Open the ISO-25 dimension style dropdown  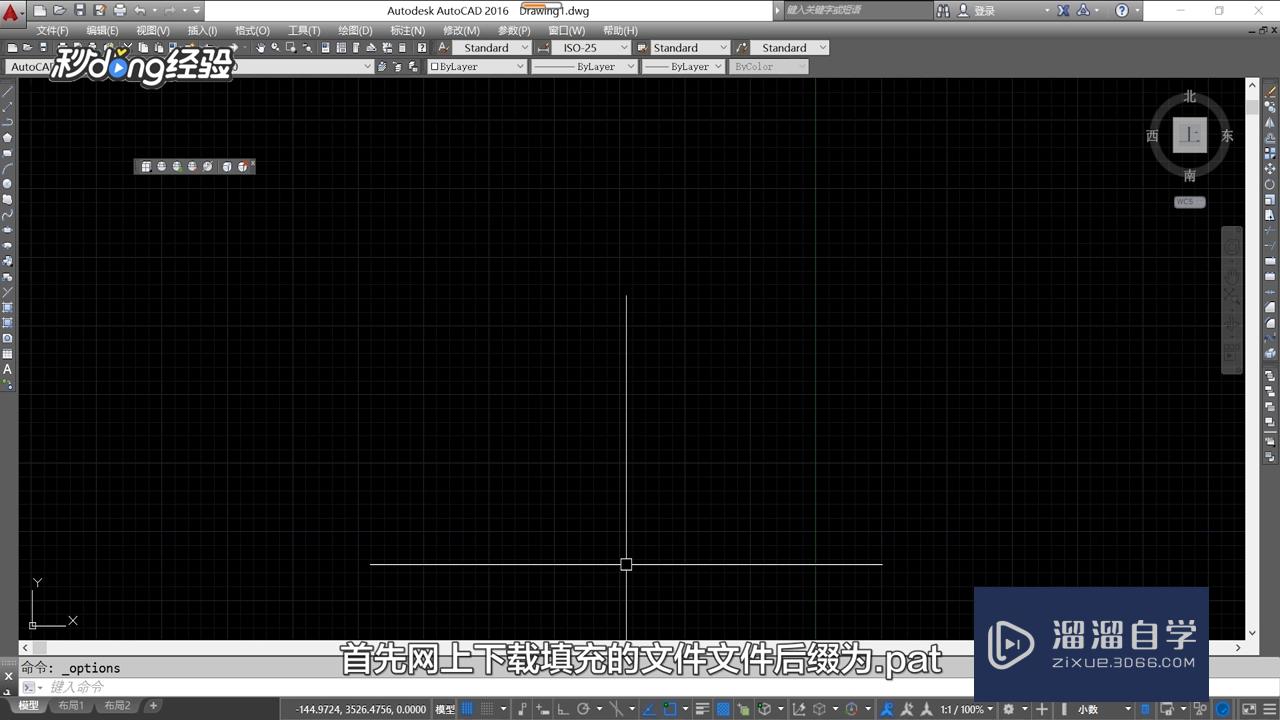591,47
